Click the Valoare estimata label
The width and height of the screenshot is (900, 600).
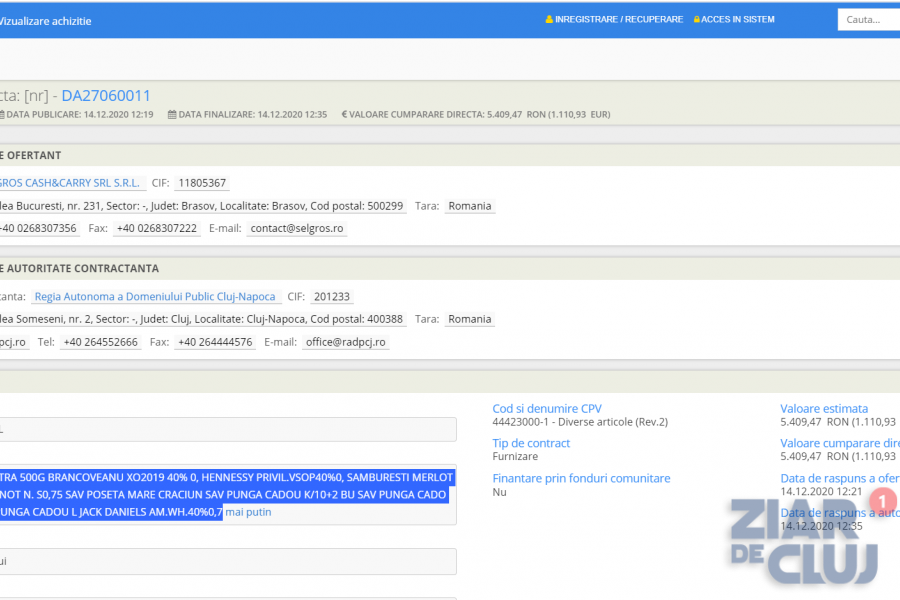(x=824, y=408)
